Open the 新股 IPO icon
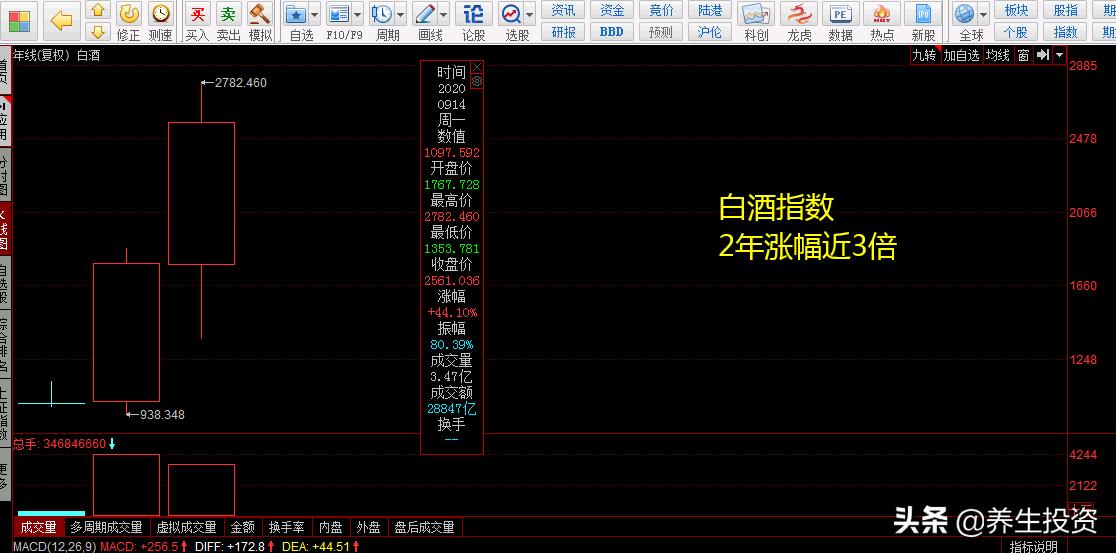1116x553 pixels. click(x=923, y=14)
